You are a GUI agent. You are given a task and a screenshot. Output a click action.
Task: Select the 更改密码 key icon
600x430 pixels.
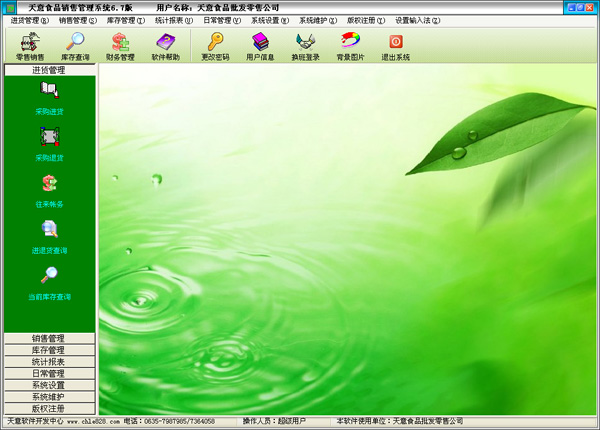point(215,46)
